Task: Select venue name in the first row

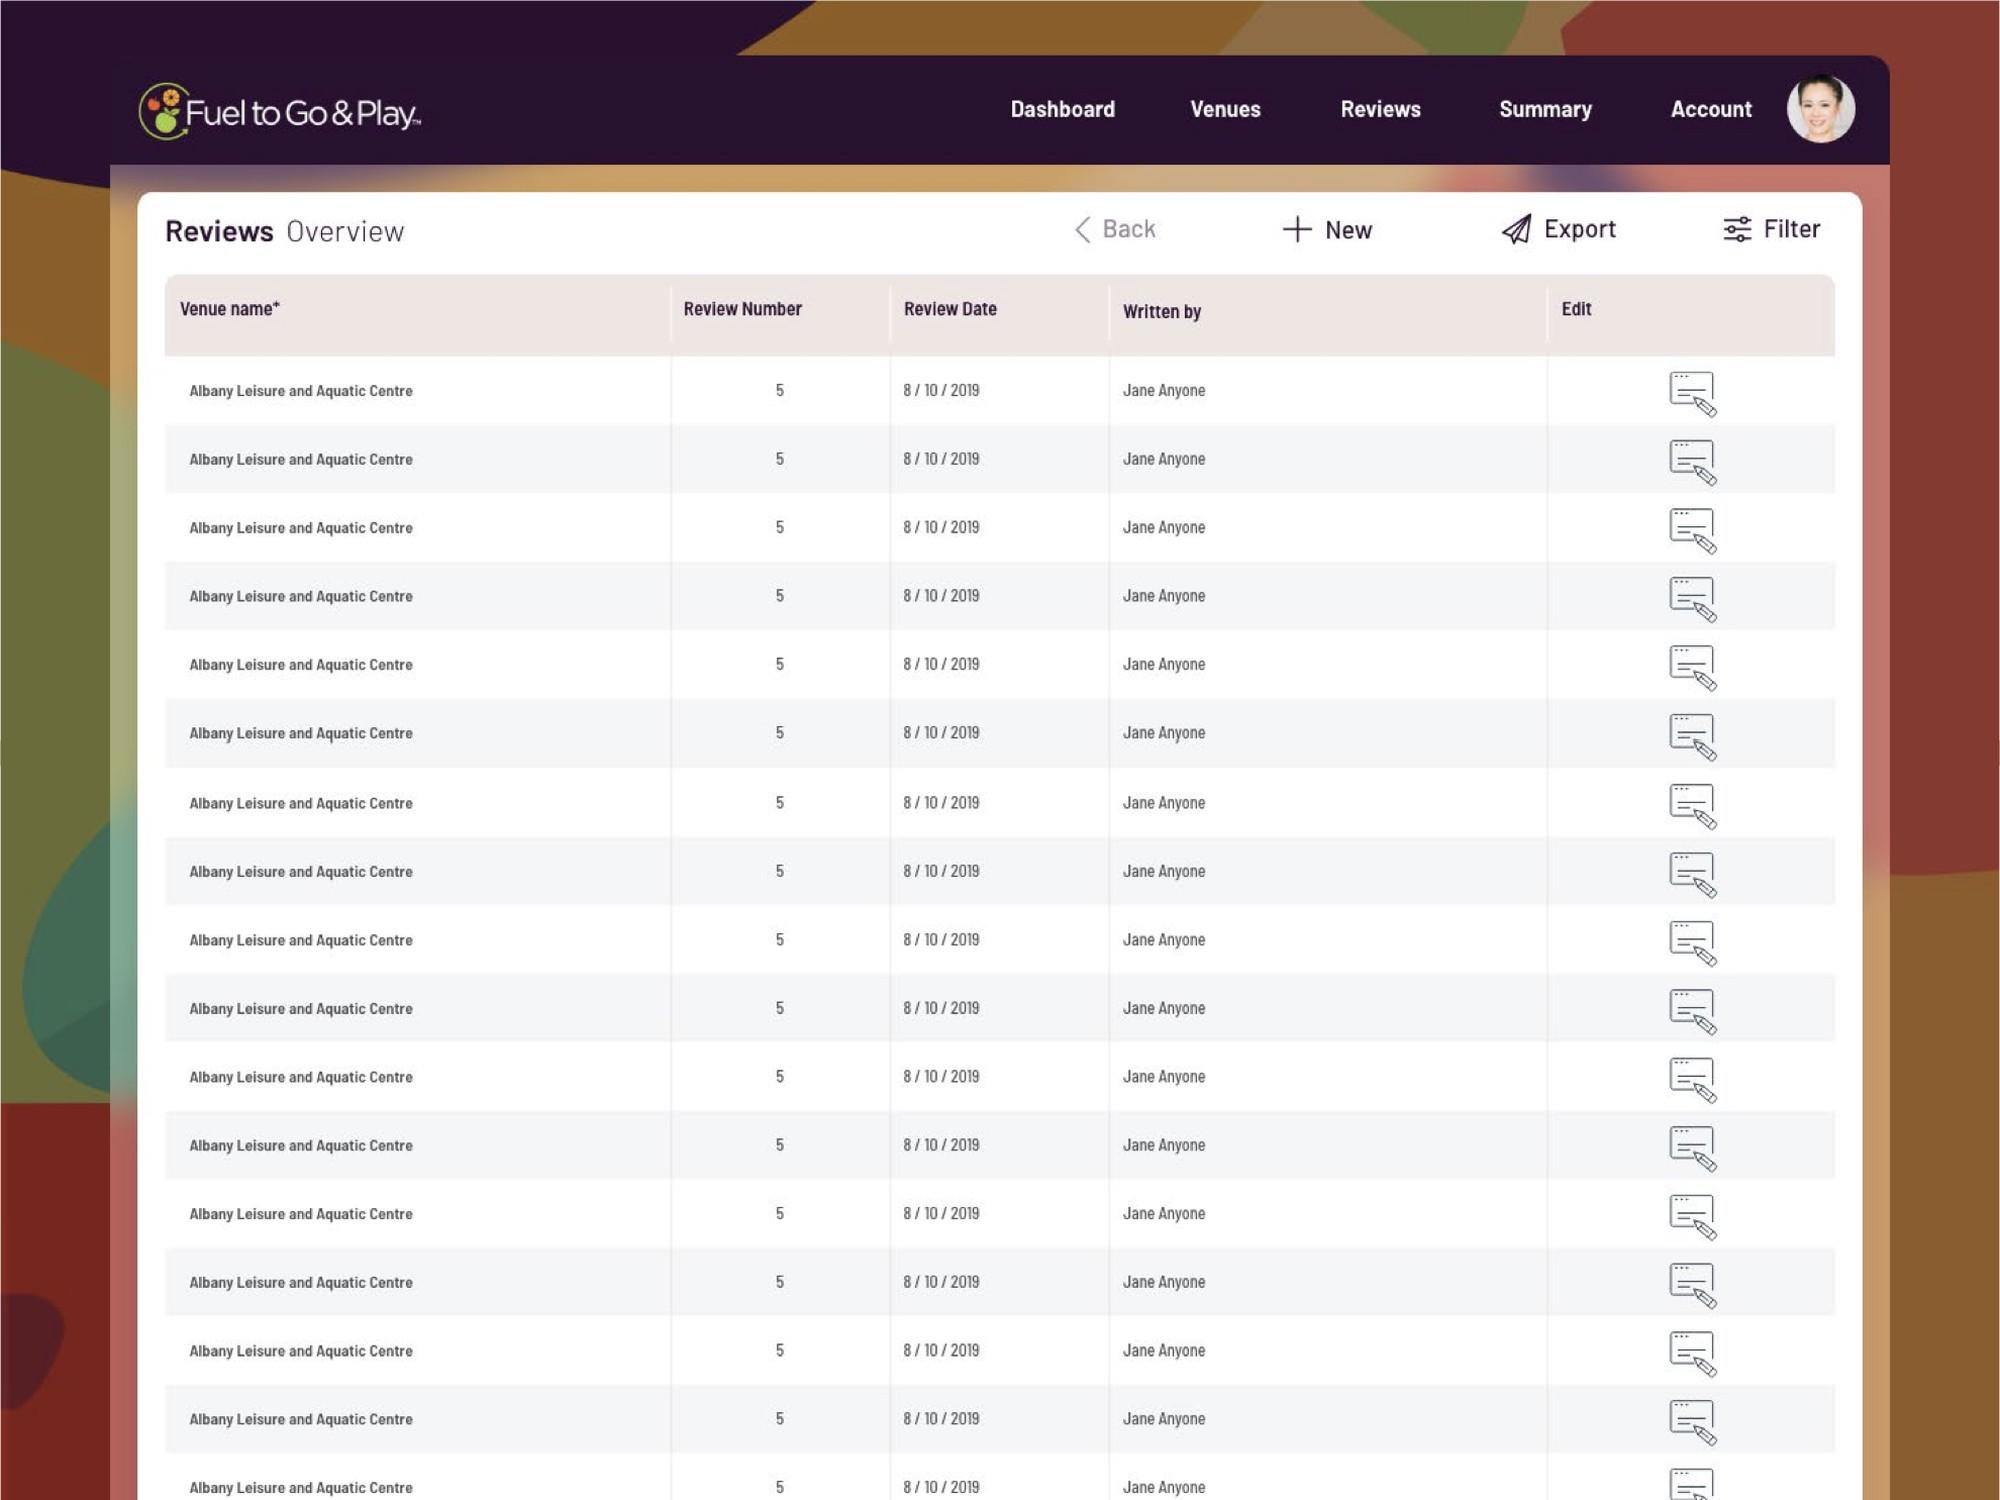Action: (301, 391)
